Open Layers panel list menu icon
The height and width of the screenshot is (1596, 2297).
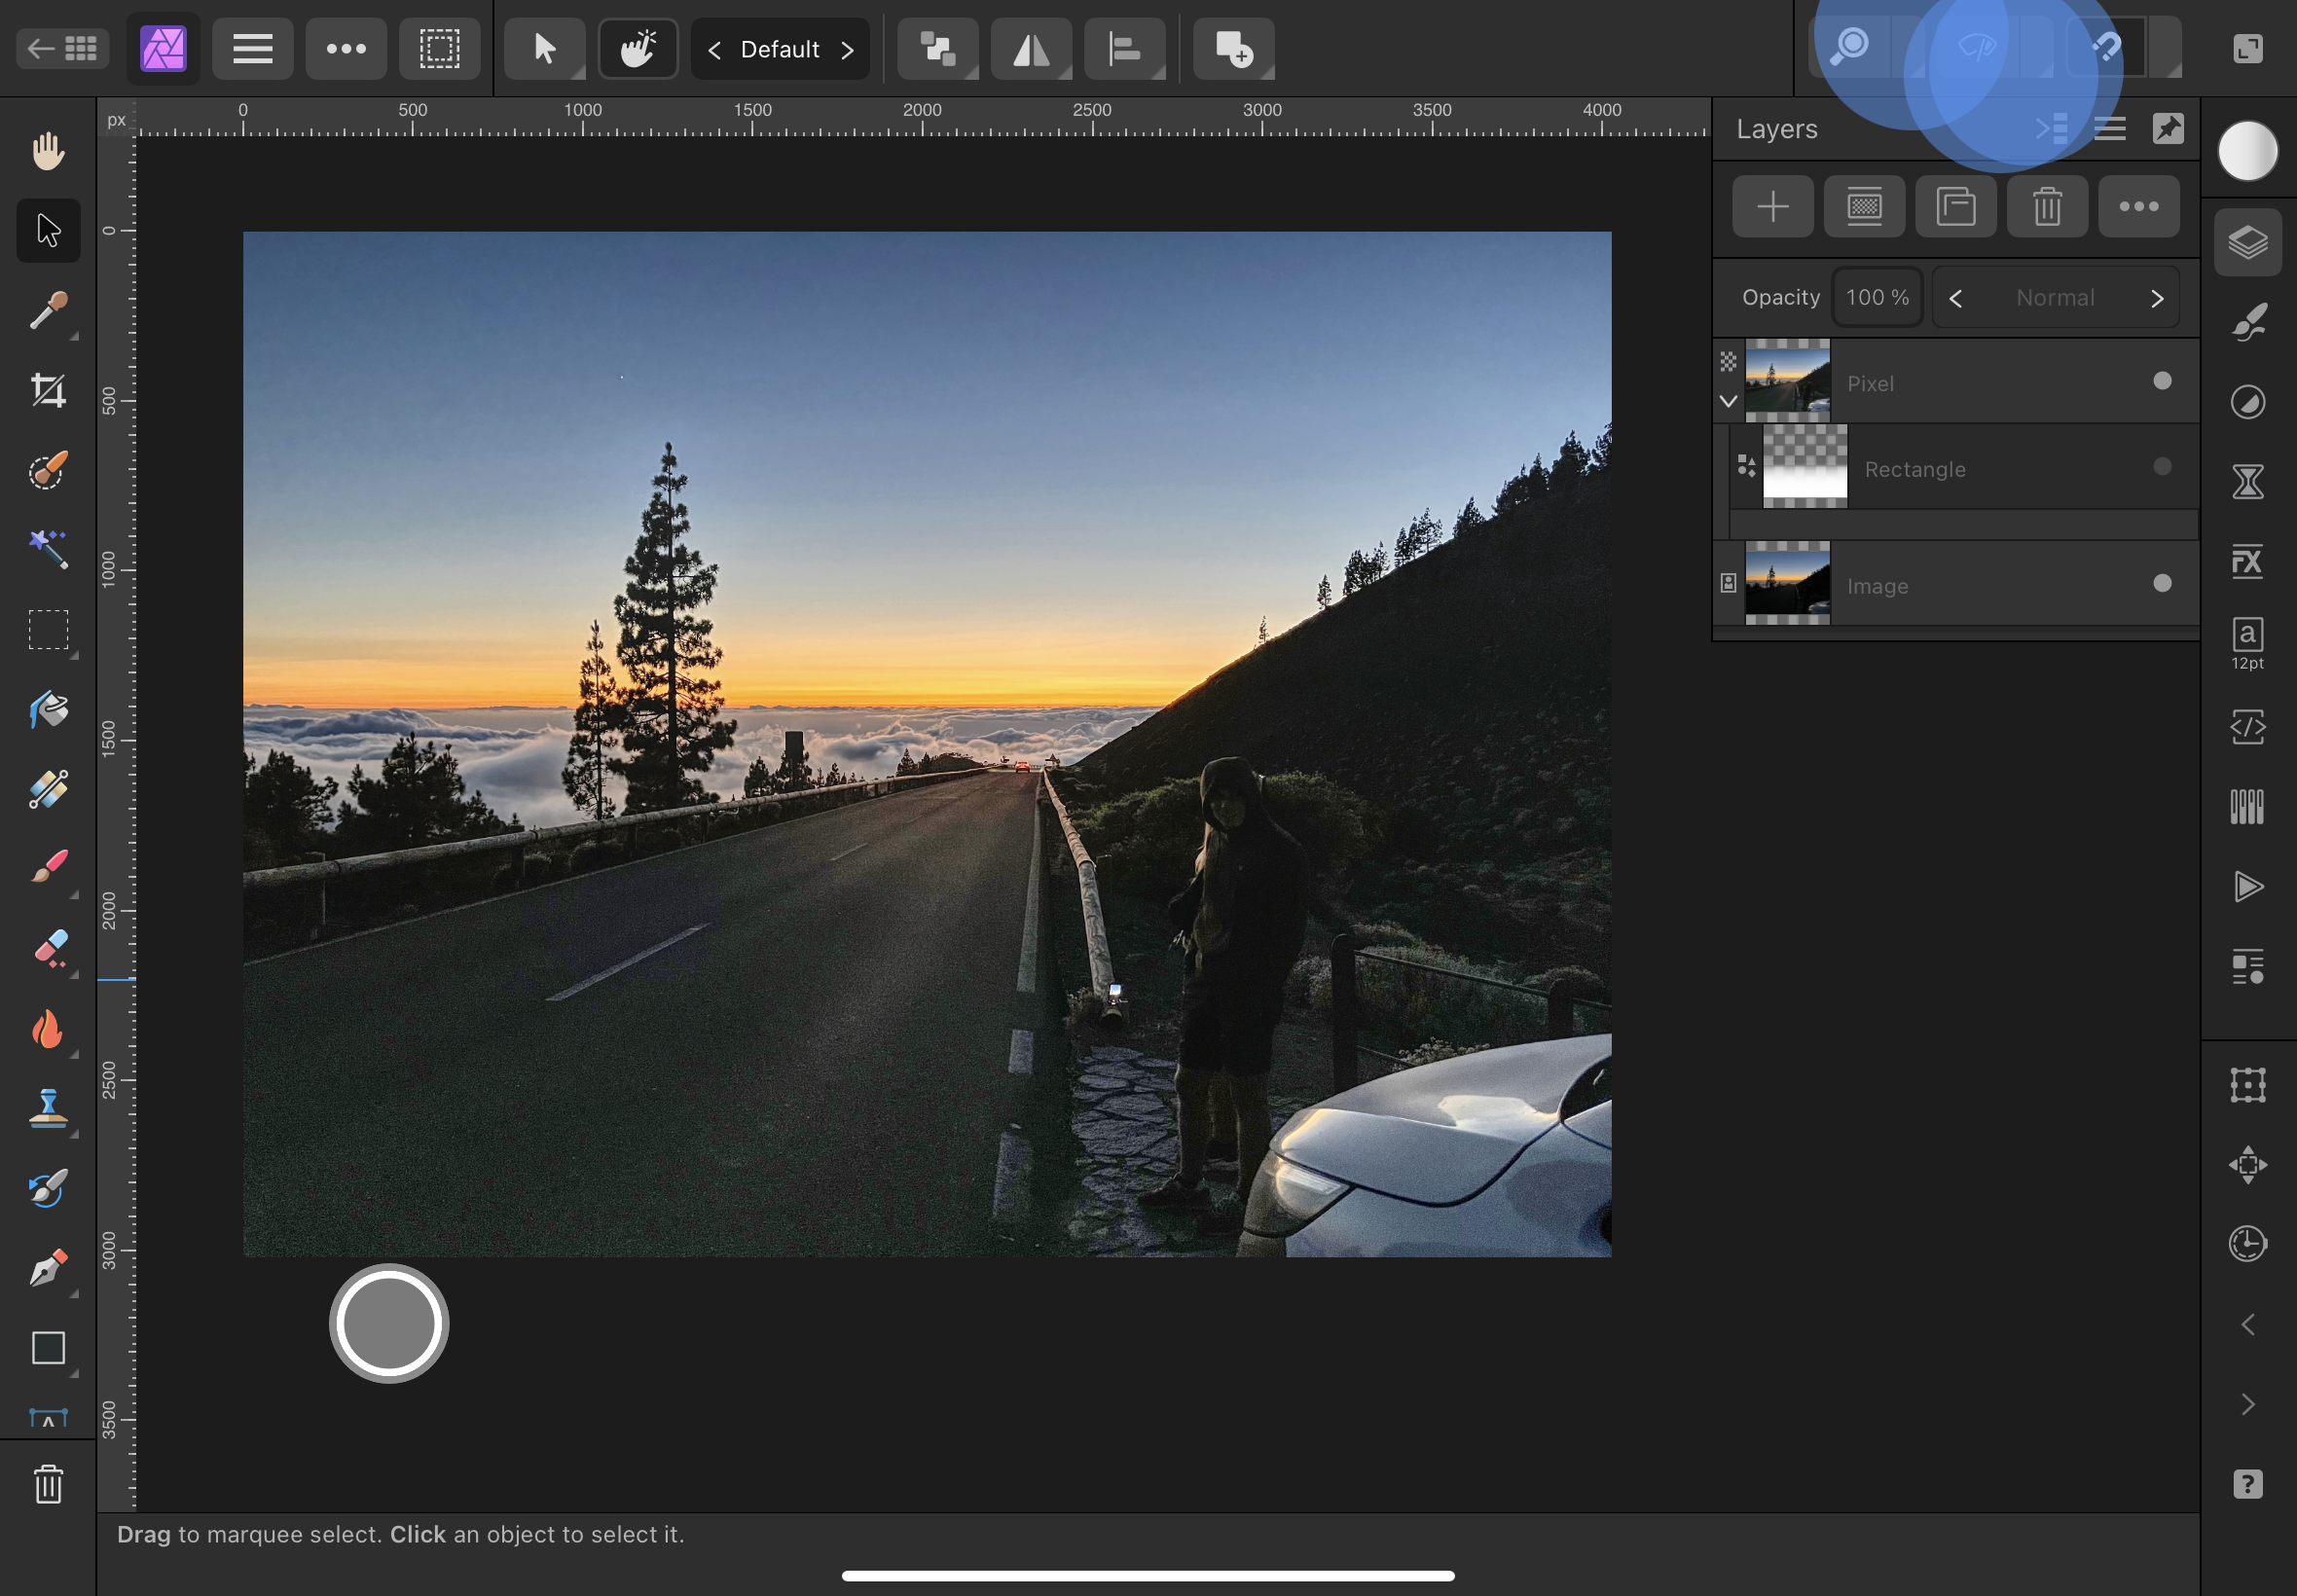tap(2110, 128)
